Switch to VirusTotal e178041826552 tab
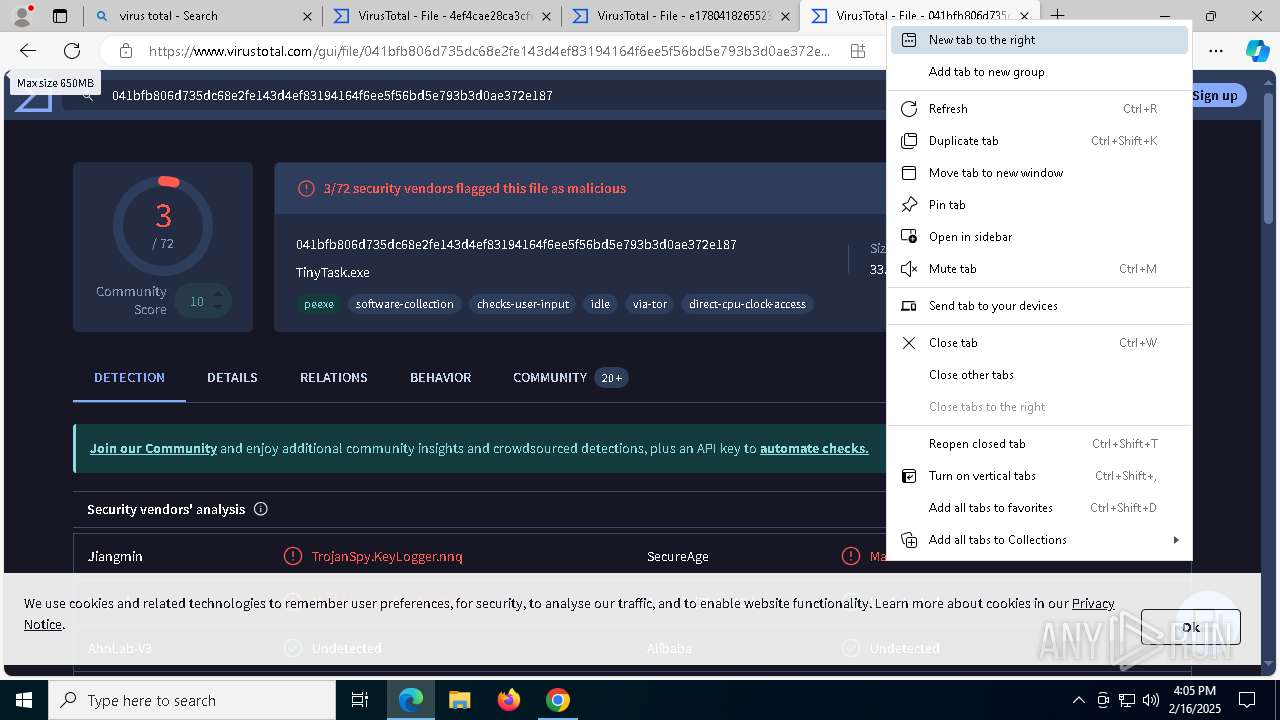This screenshot has height=720, width=1280. [678, 16]
